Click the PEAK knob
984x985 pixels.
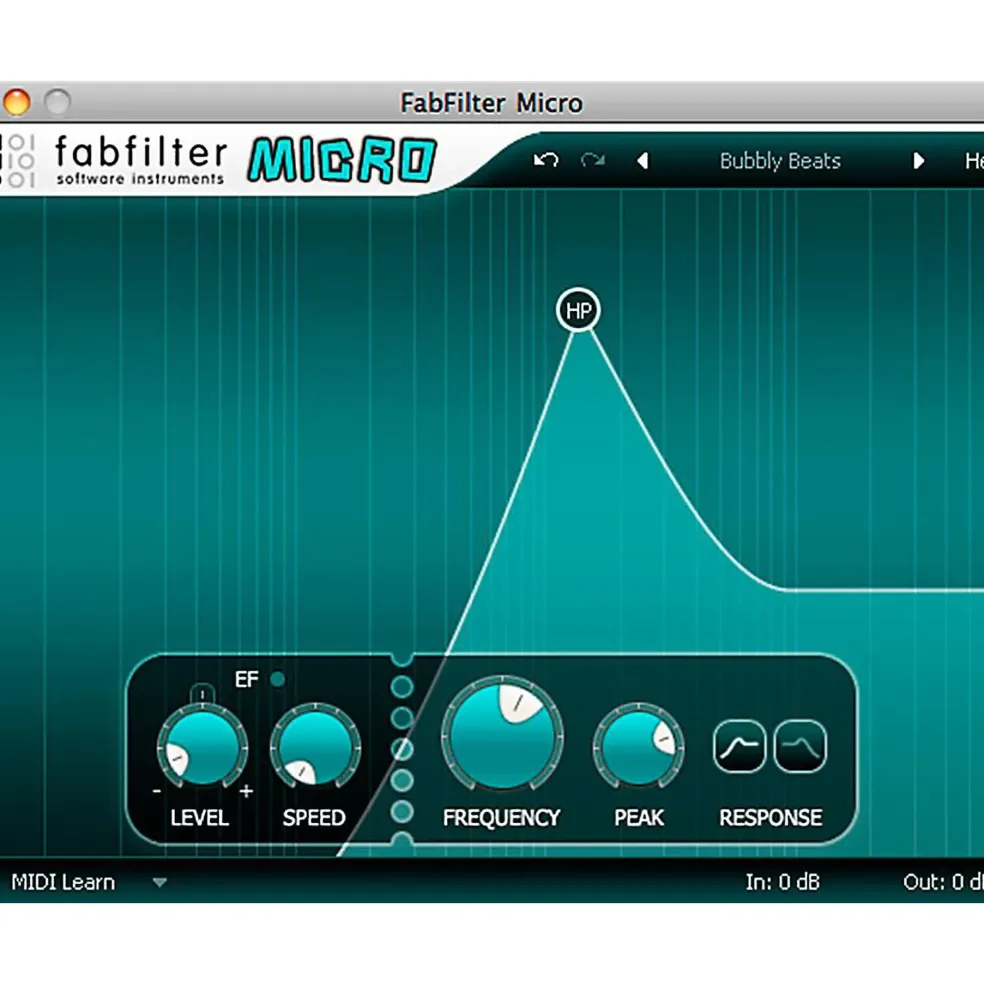638,746
